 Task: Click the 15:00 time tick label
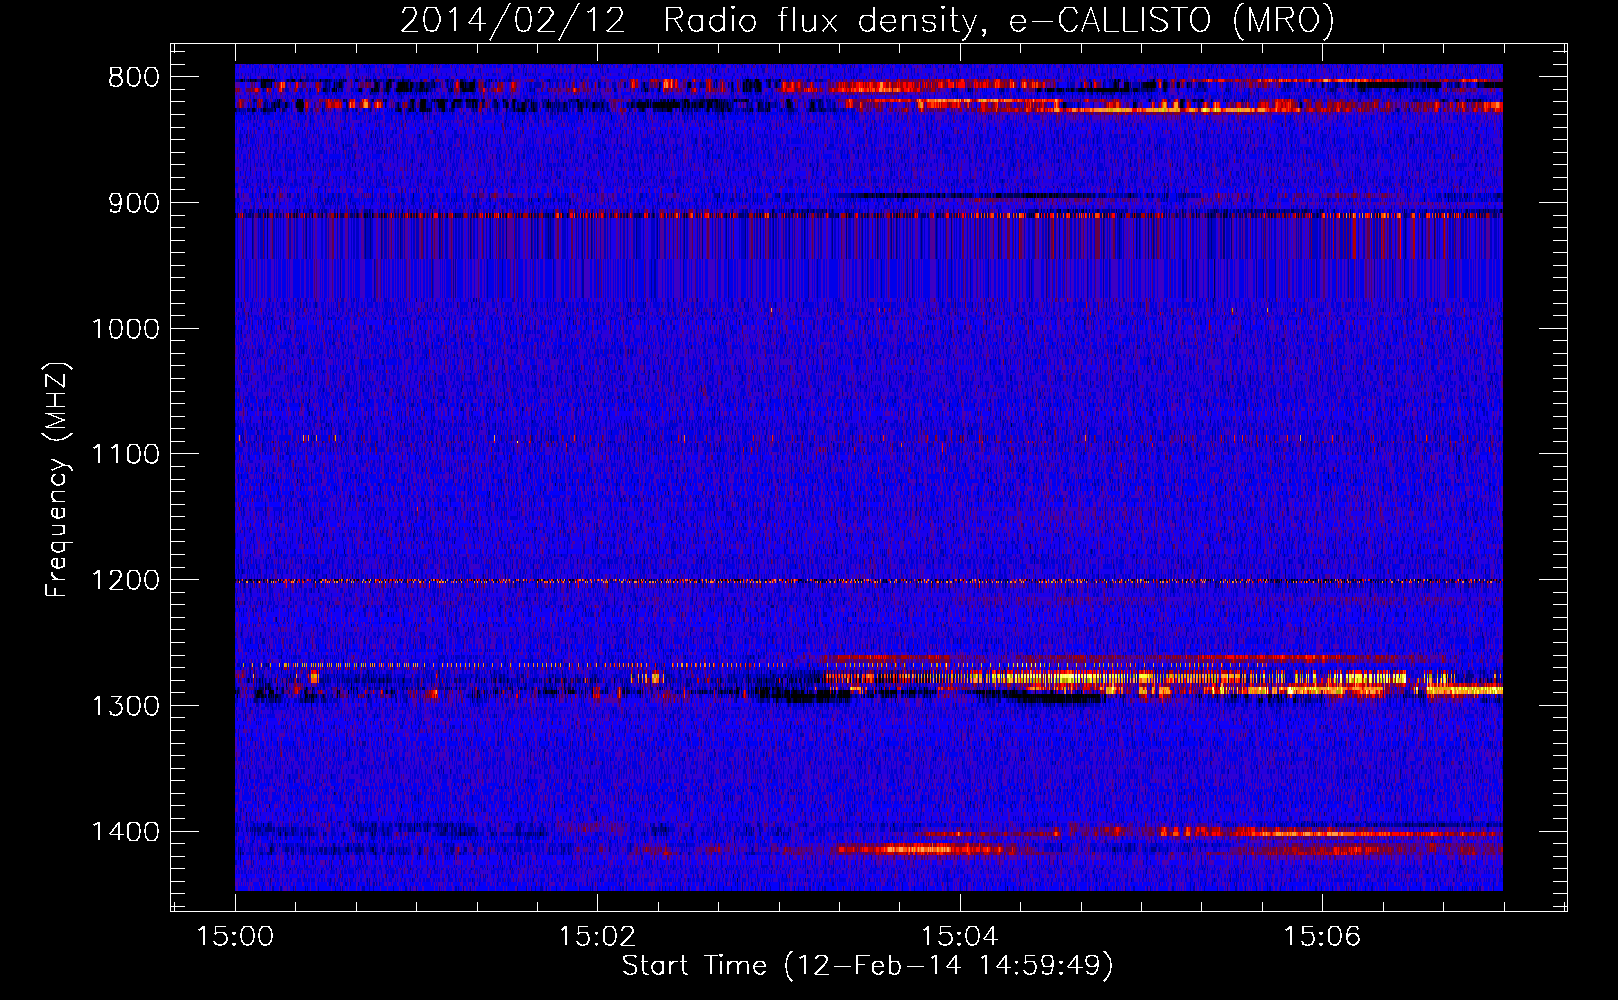(236, 937)
